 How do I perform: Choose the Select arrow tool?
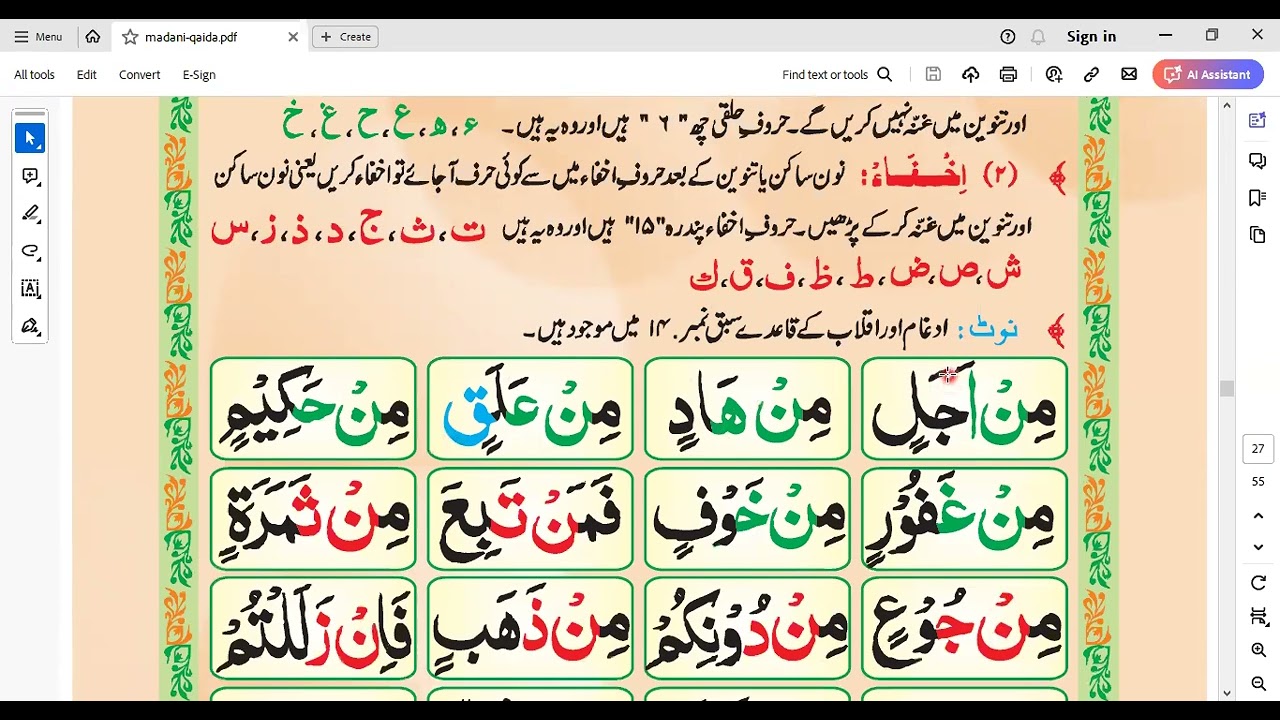(30, 138)
